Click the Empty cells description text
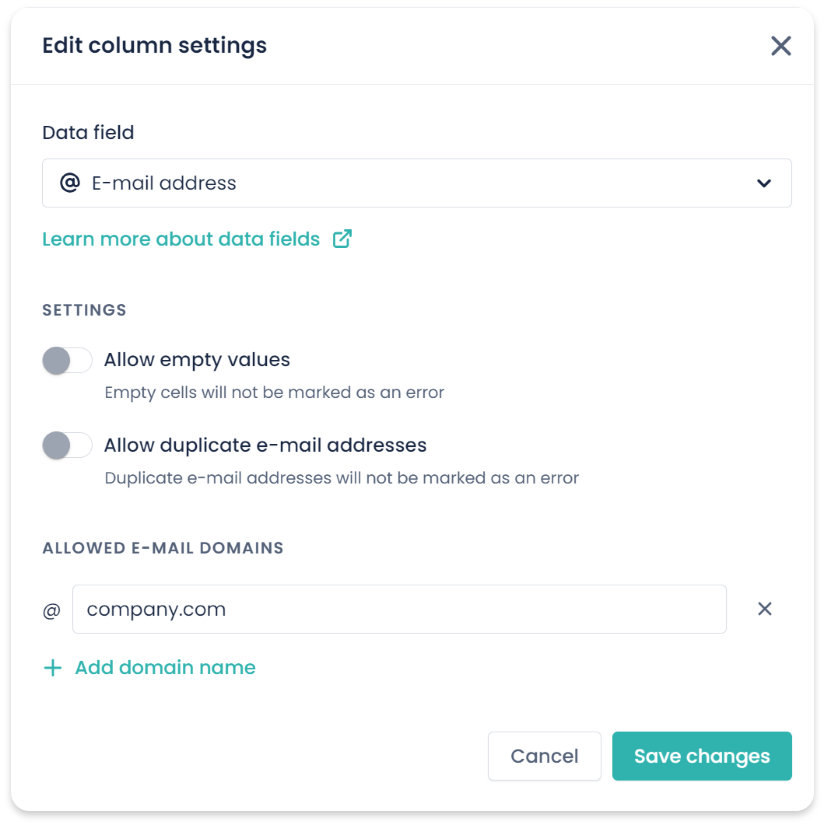The width and height of the screenshot is (825, 826). click(x=274, y=393)
